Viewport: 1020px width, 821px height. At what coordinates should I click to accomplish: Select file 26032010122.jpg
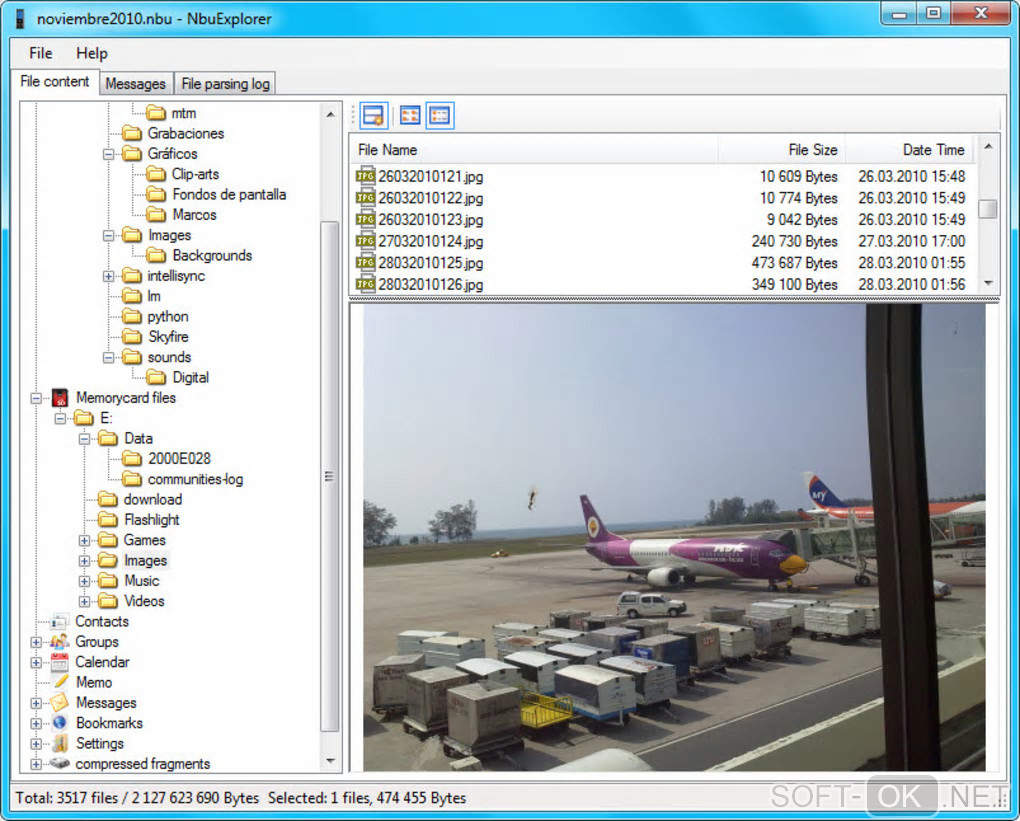click(430, 198)
